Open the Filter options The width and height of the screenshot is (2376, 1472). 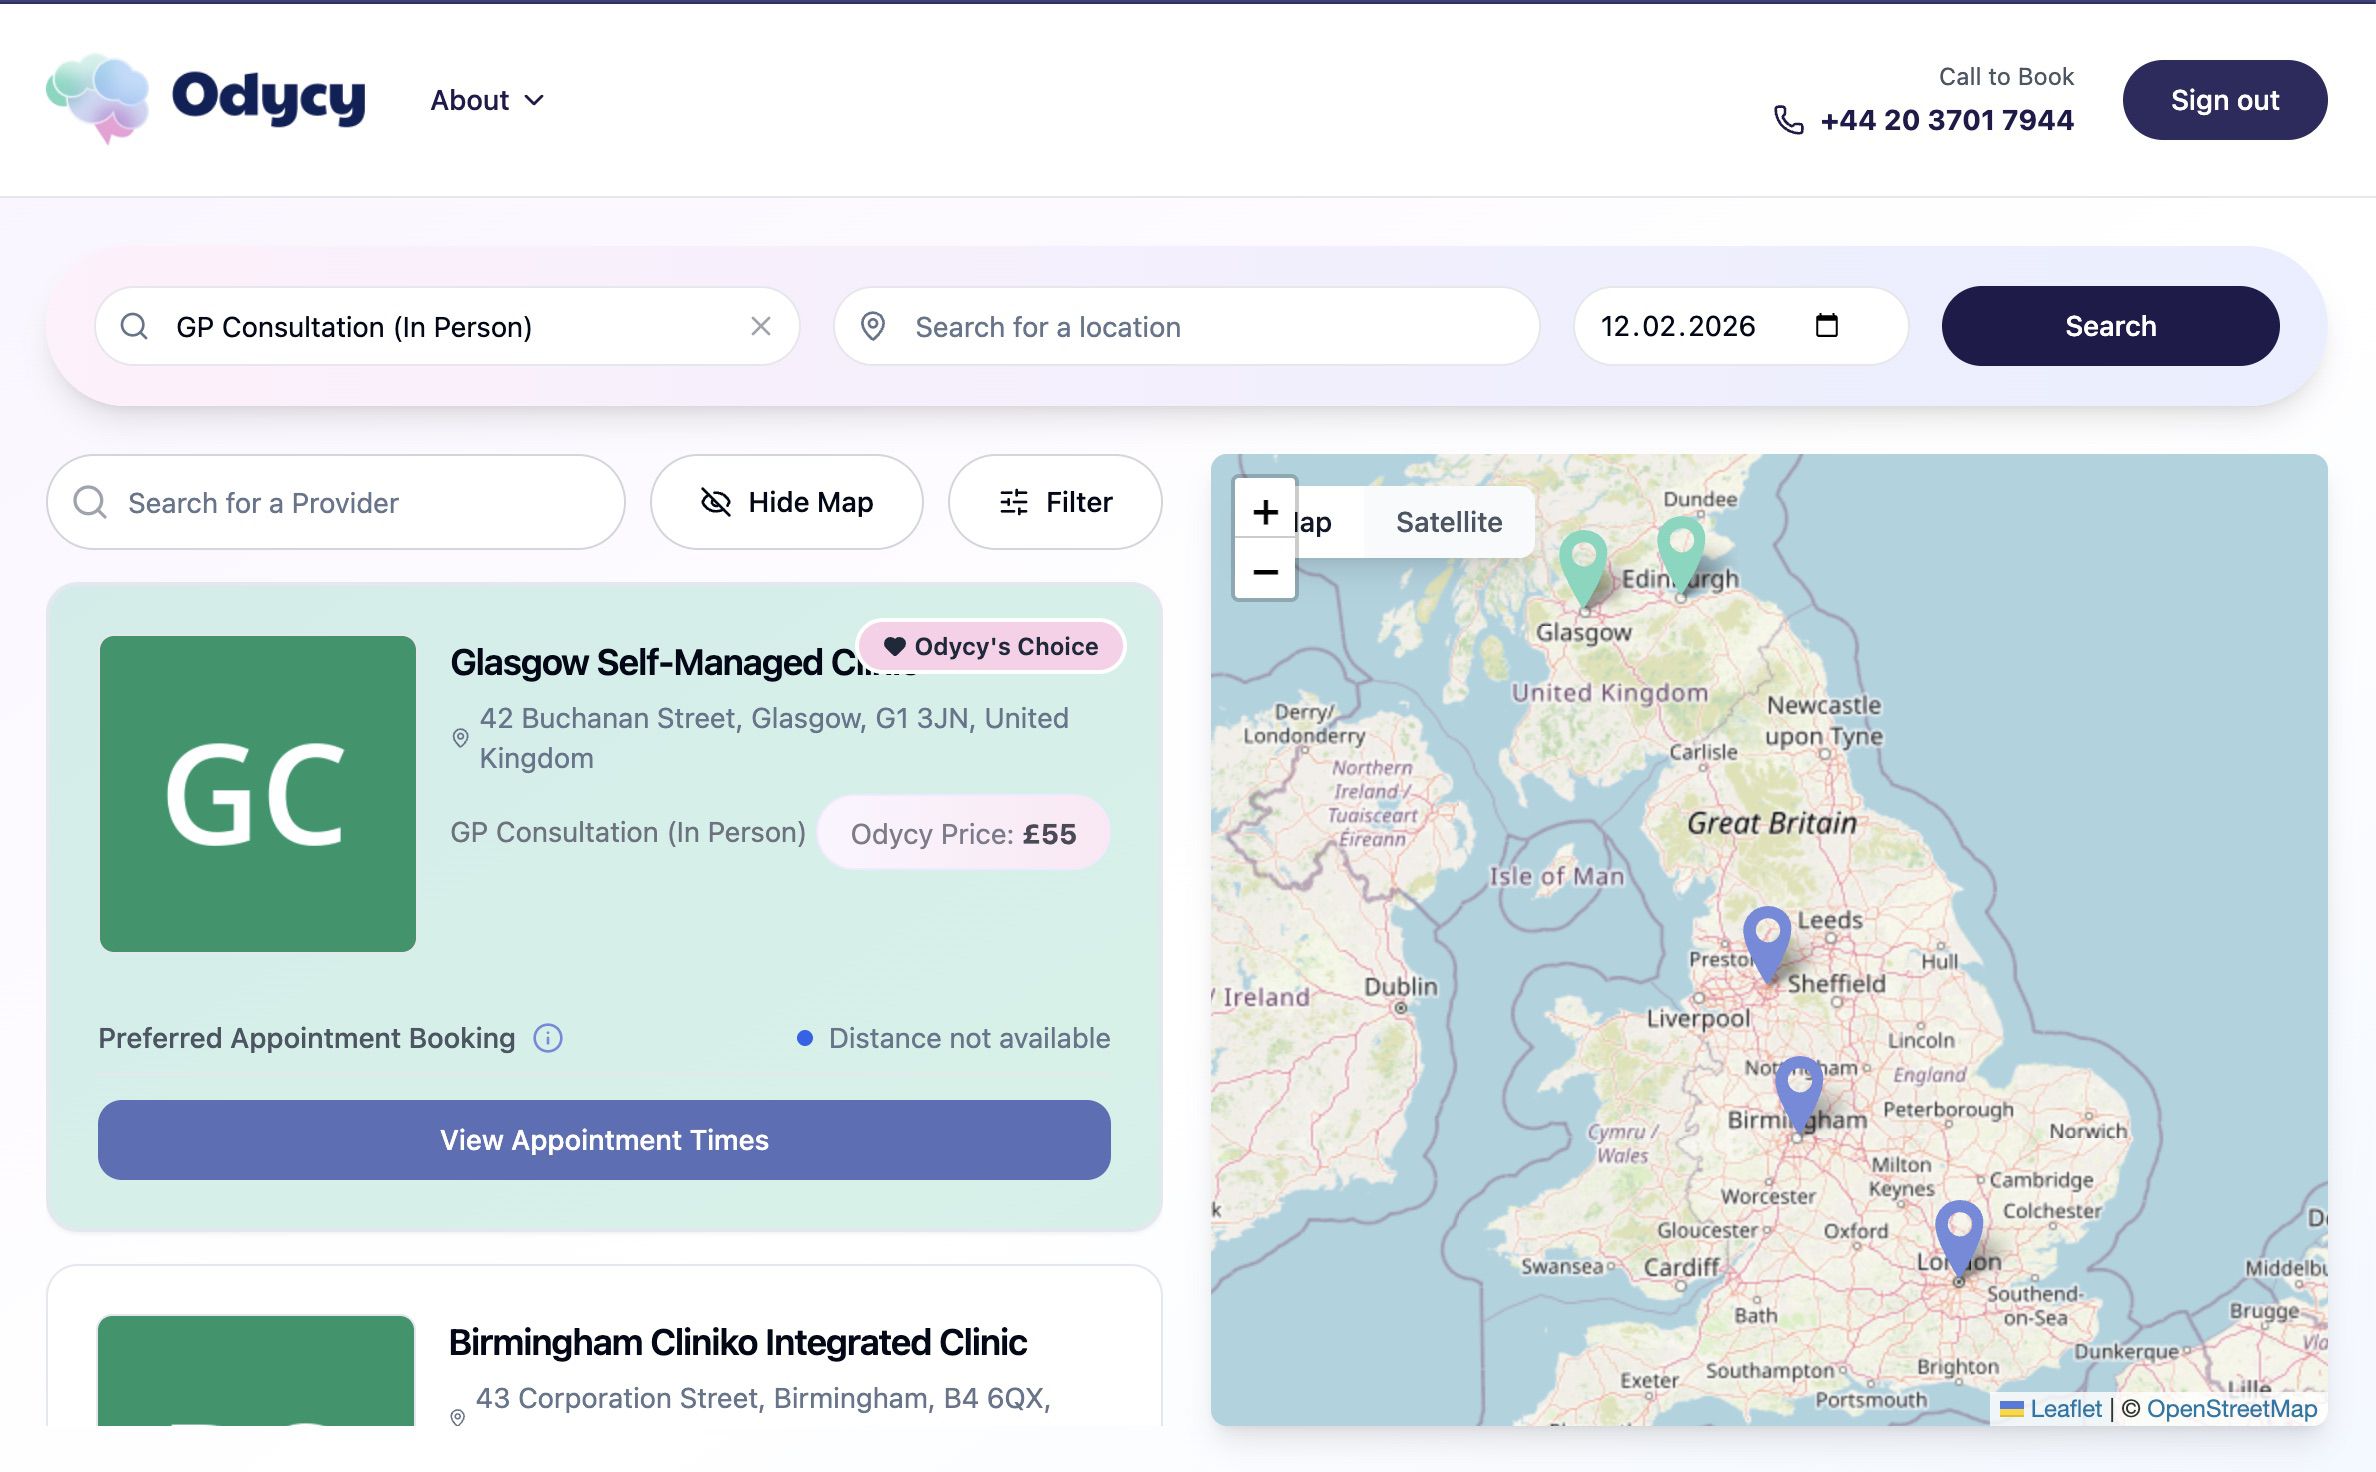tap(1055, 502)
